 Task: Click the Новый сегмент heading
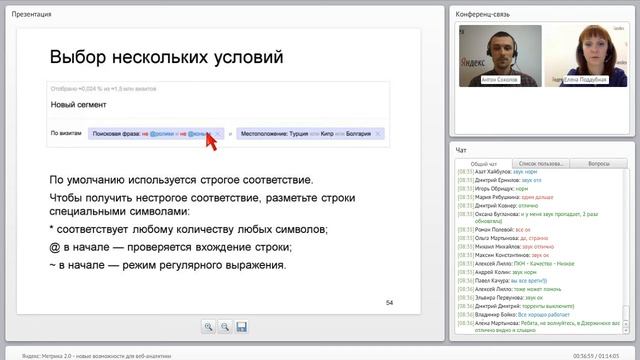pyautogui.click(x=78, y=104)
